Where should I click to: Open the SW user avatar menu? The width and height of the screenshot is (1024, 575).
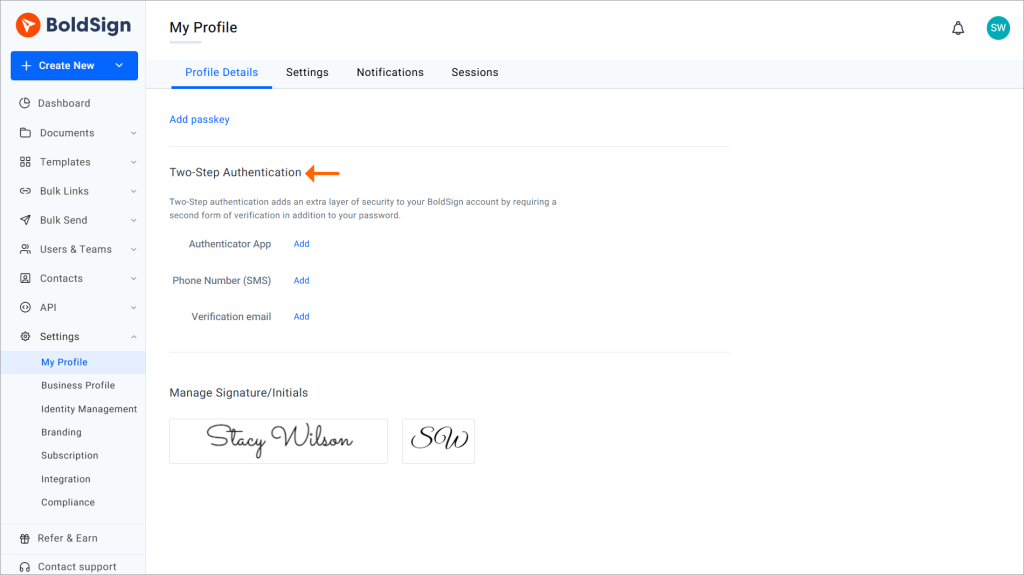(997, 28)
